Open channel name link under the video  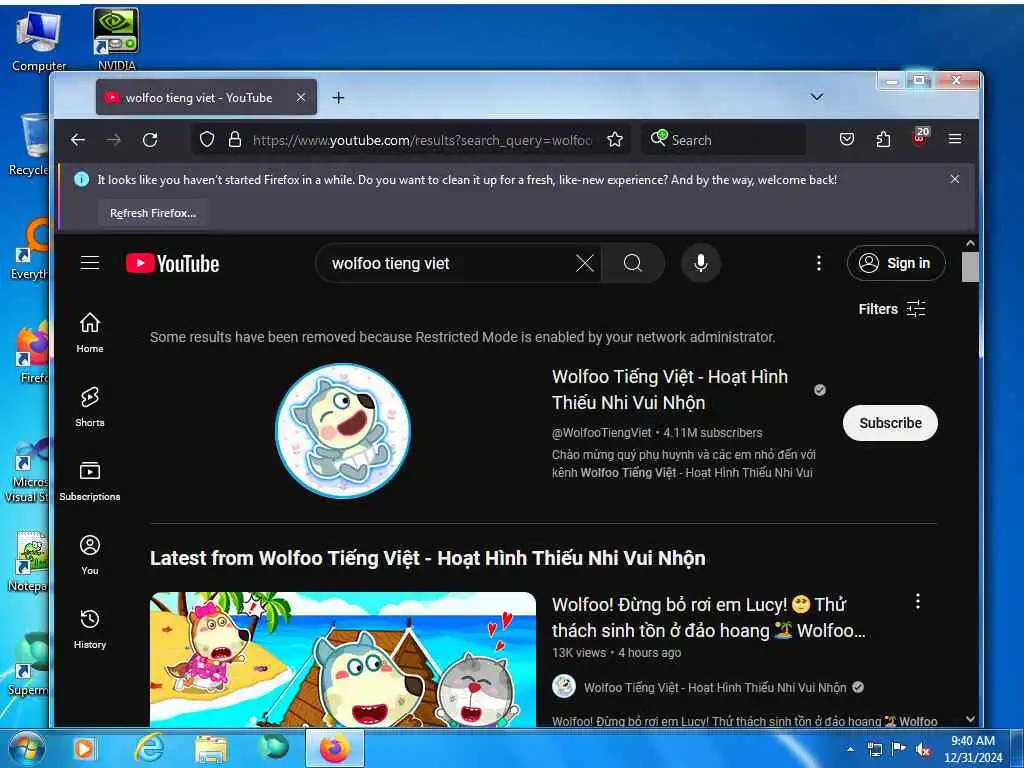coord(715,688)
